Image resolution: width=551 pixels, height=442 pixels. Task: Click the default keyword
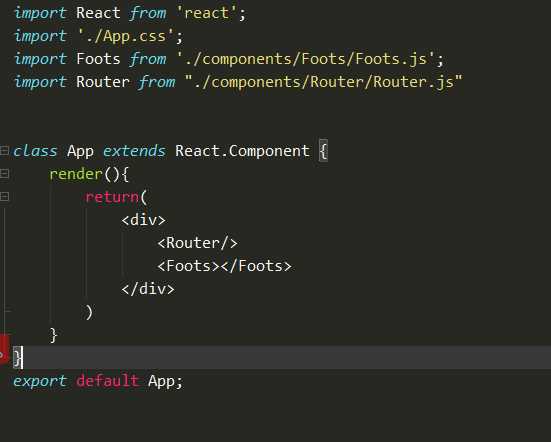click(108, 381)
